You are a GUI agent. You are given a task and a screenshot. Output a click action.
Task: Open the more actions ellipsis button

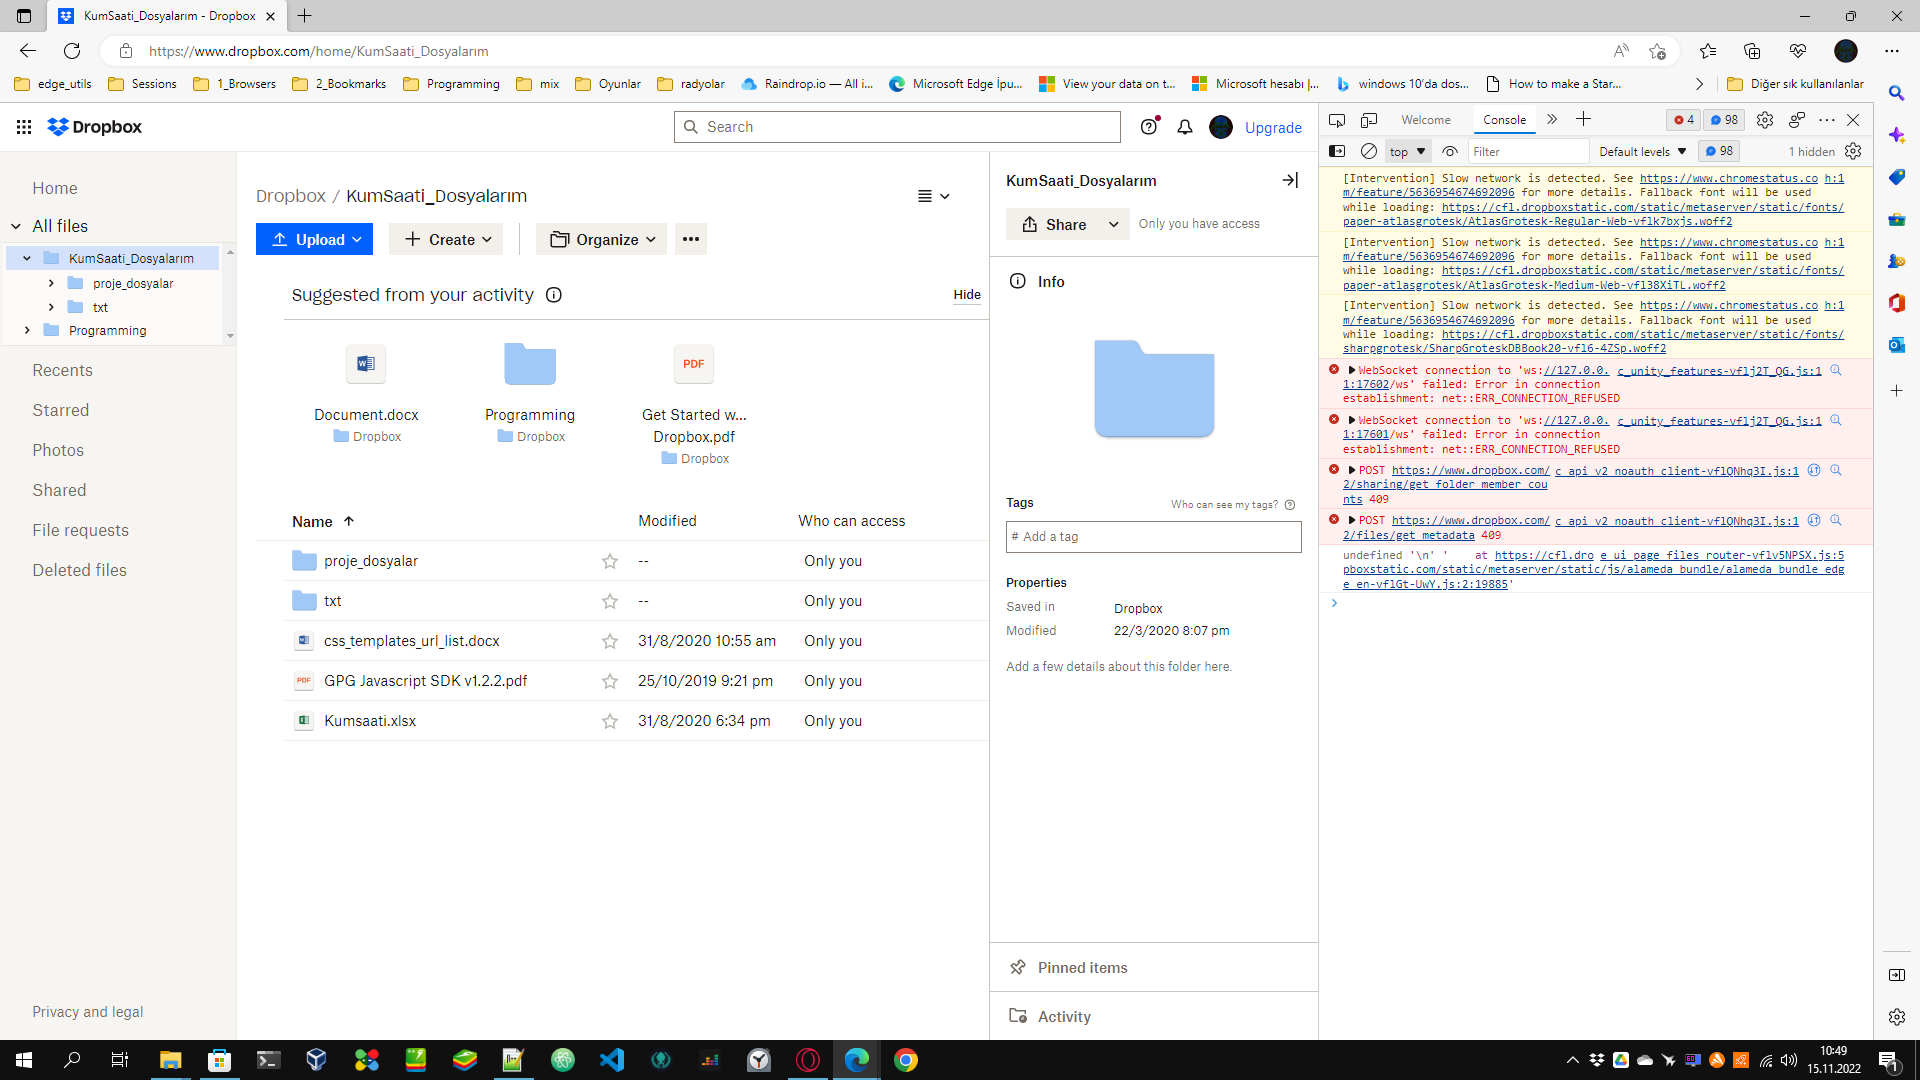pyautogui.click(x=690, y=239)
